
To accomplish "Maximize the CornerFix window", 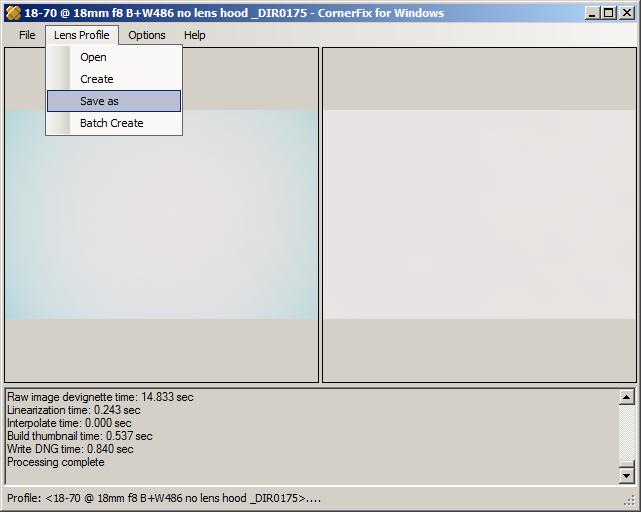I will 608,13.
